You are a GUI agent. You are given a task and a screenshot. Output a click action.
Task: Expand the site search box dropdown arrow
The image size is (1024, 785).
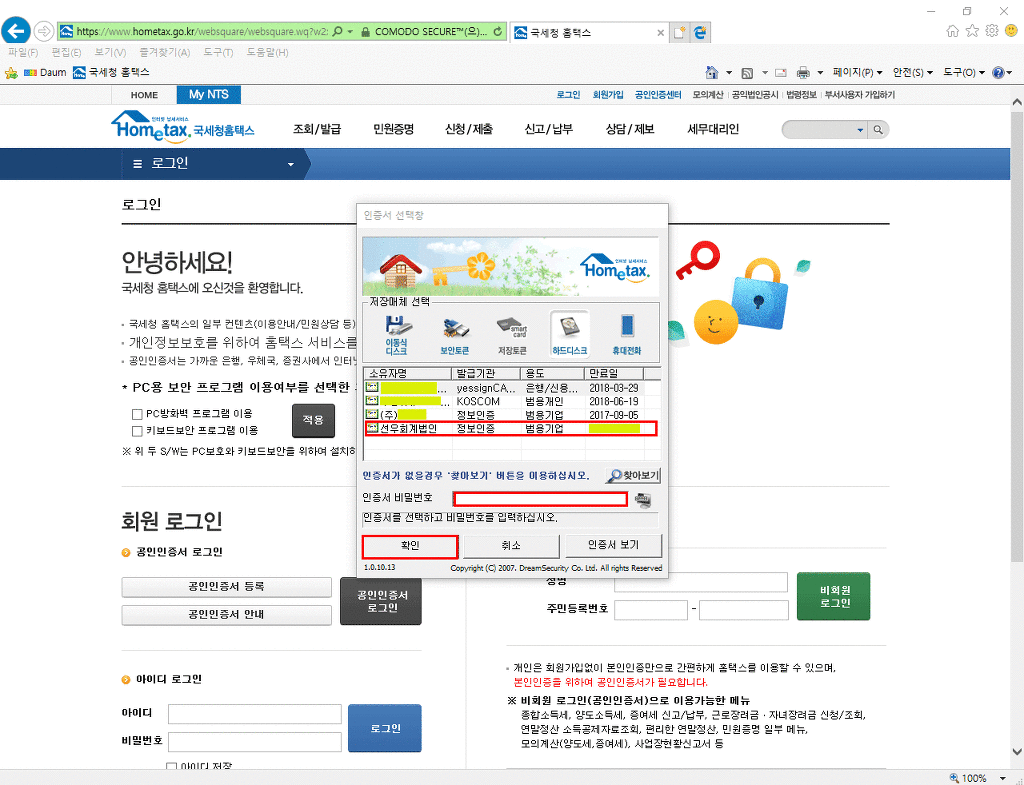[x=860, y=130]
